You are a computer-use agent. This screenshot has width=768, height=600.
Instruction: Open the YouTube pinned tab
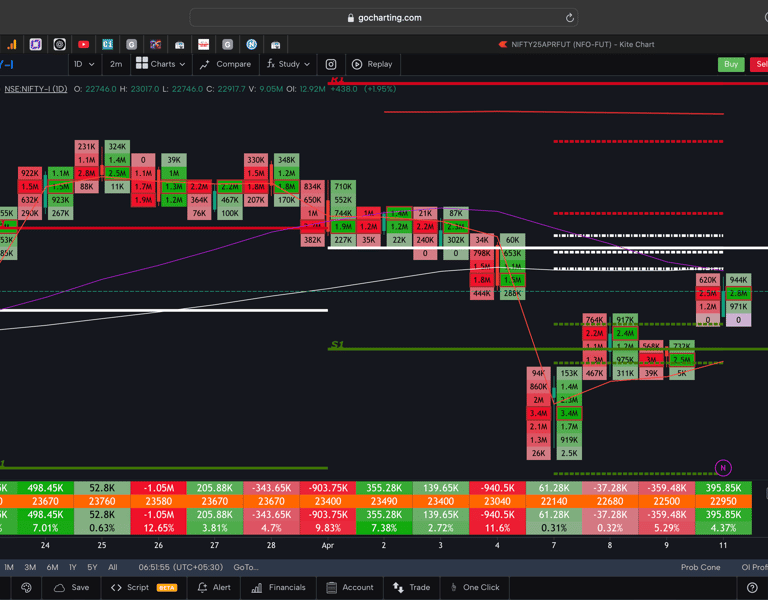click(83, 45)
